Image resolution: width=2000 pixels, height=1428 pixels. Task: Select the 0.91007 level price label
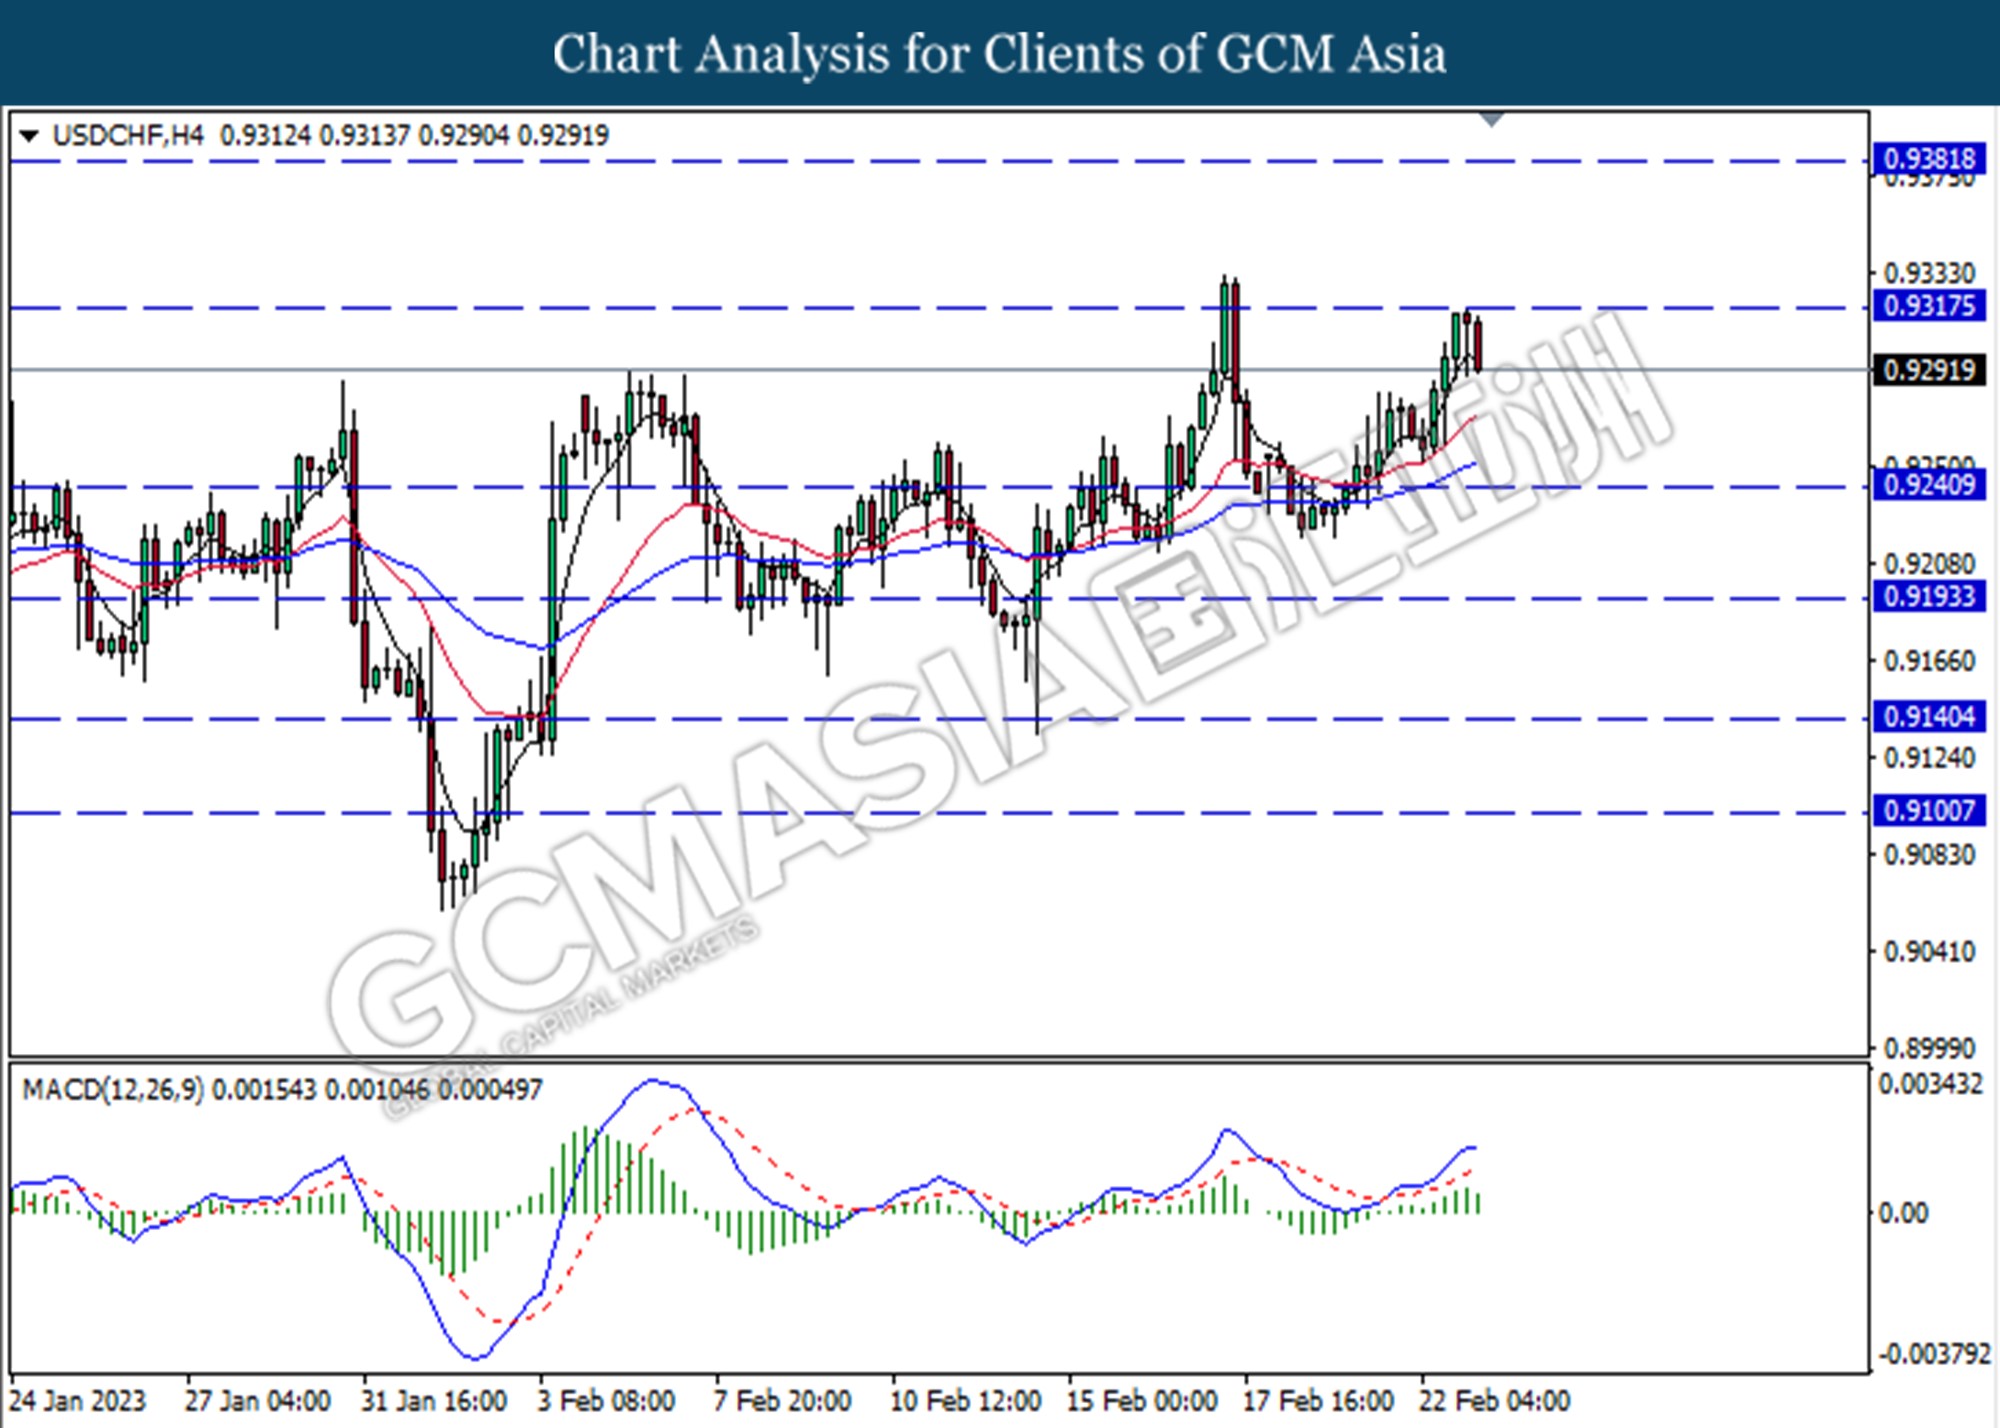tap(1929, 811)
